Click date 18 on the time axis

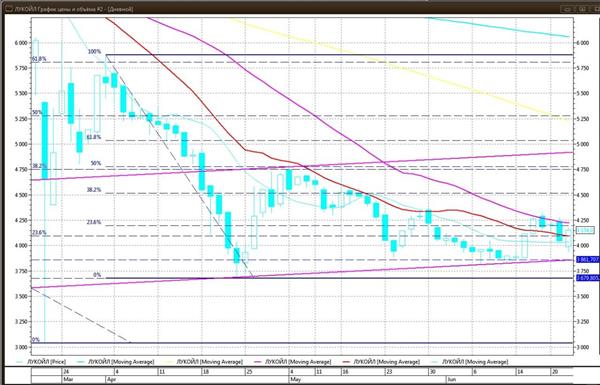click(x=205, y=372)
